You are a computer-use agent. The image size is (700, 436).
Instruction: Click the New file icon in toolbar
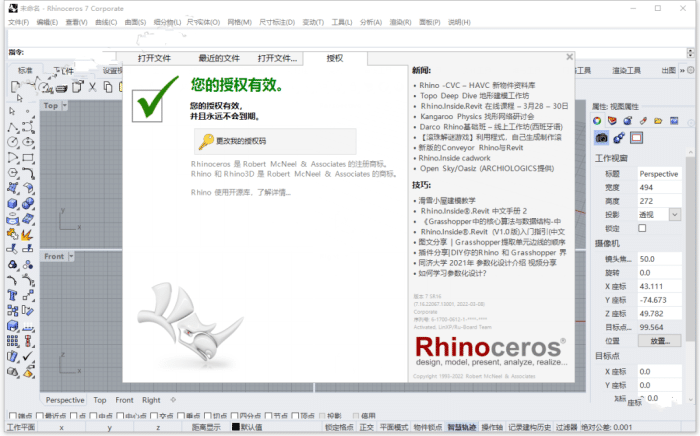pos(15,87)
